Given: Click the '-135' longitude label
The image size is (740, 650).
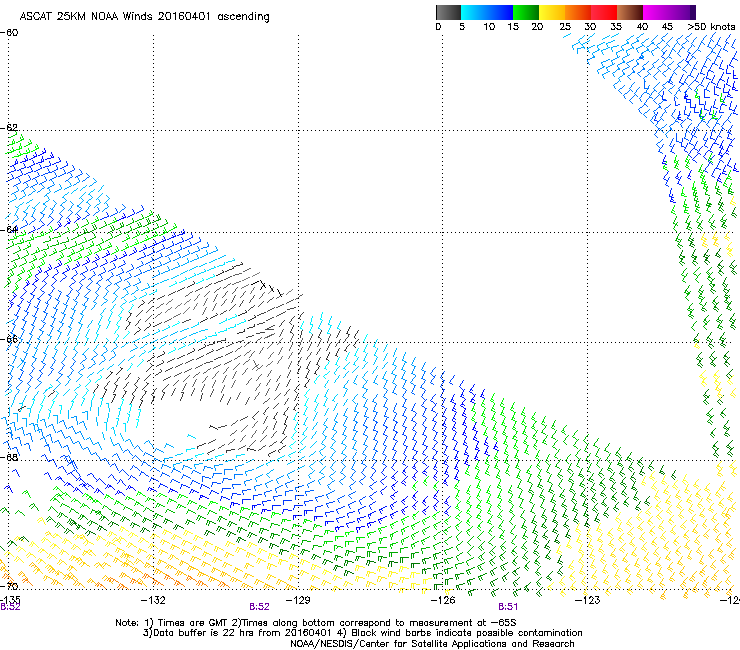Looking at the screenshot, I should pos(10,600).
